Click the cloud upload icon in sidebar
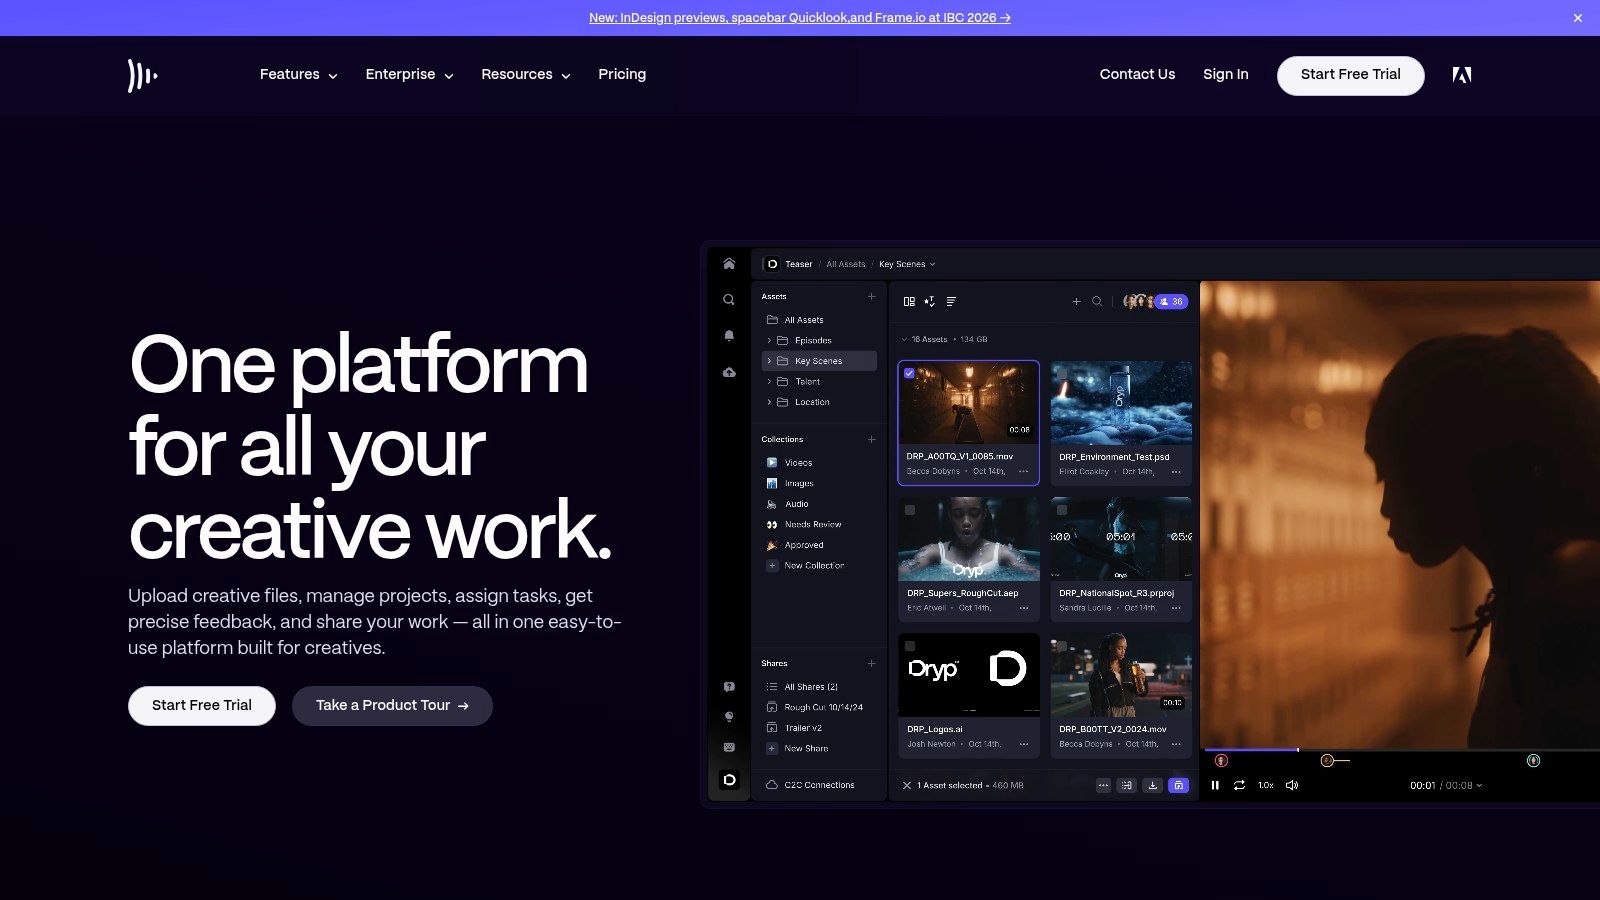This screenshot has height=900, width=1600. 729,372
